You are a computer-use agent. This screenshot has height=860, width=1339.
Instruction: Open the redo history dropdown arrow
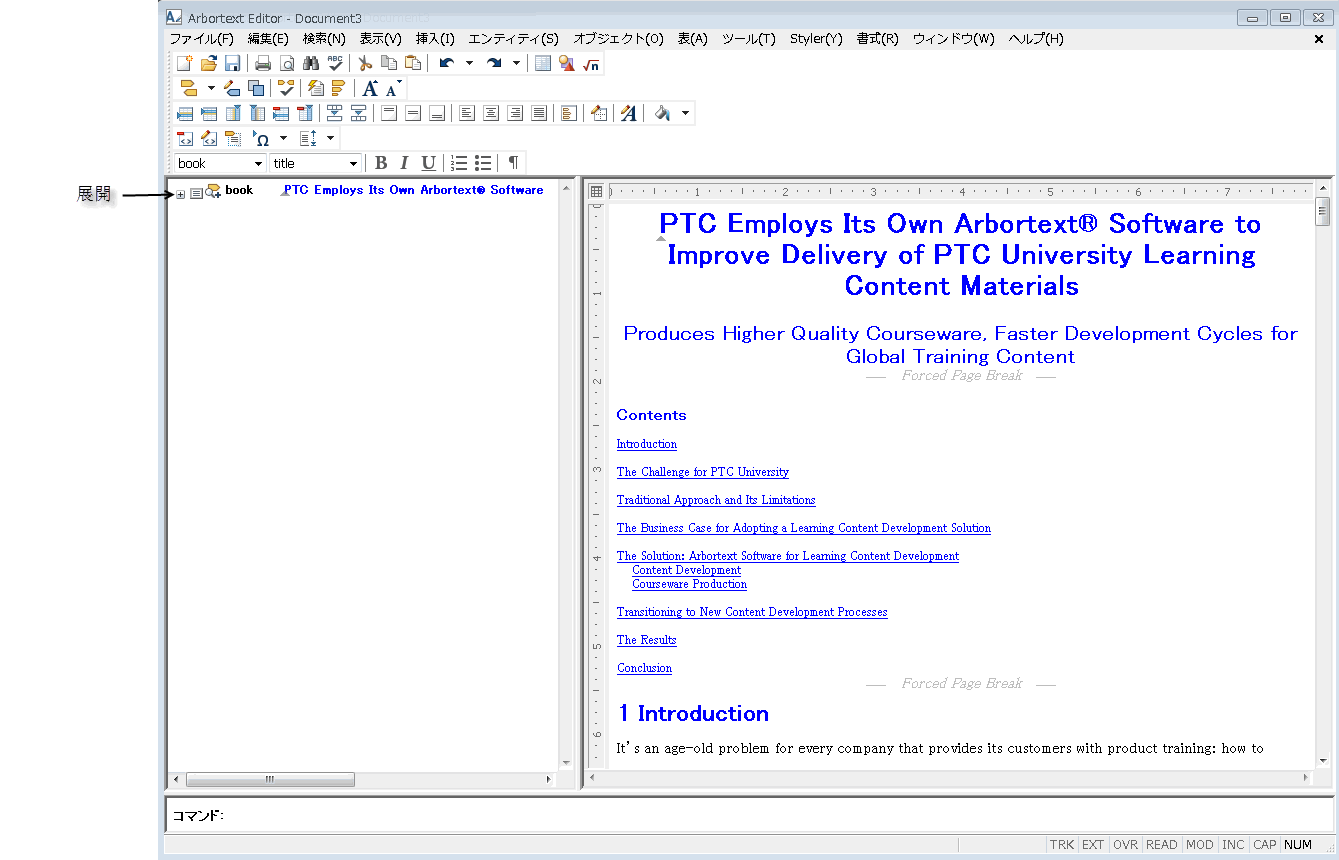coord(517,64)
